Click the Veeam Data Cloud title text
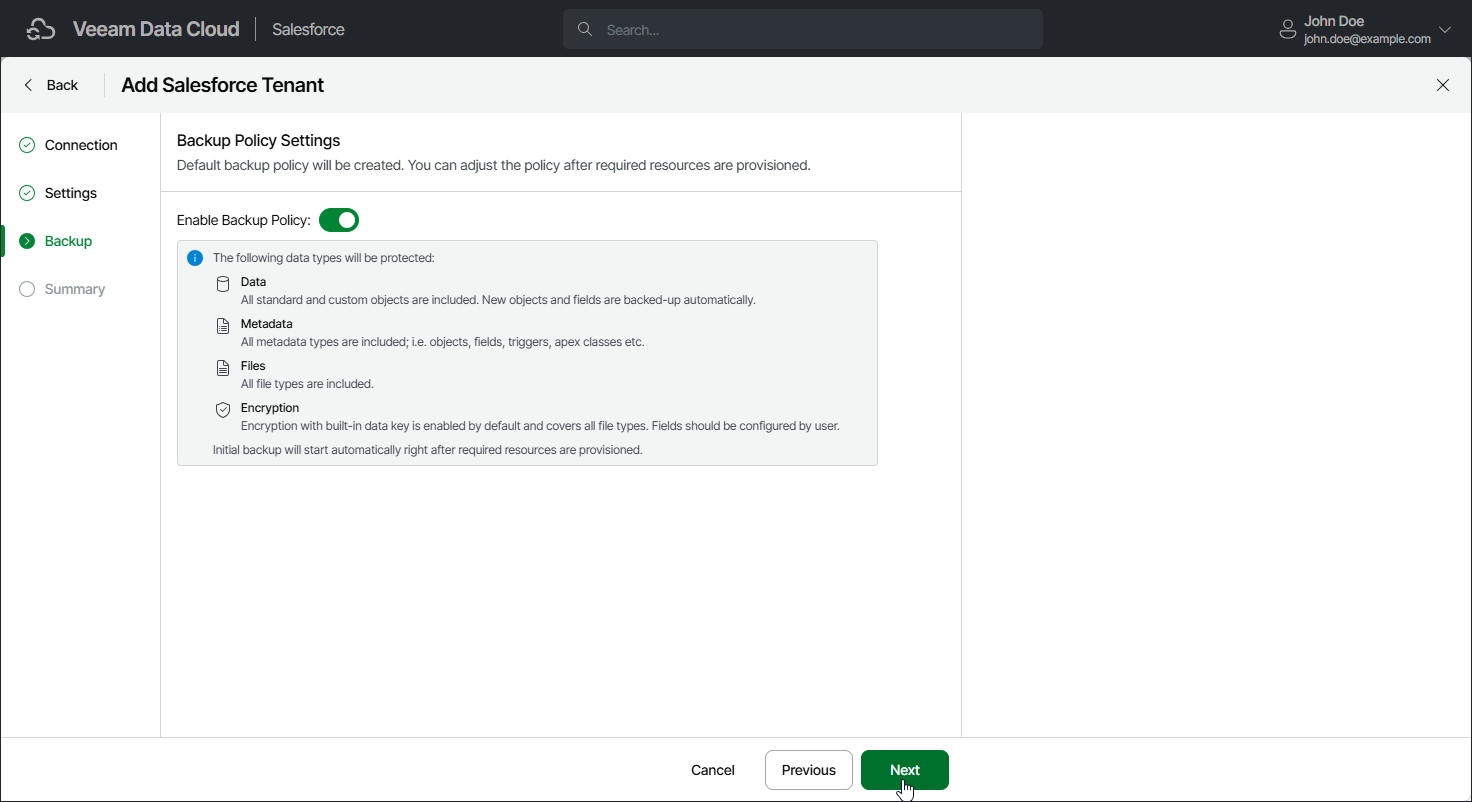Screen dimensions: 1472x802 [x=156, y=29]
